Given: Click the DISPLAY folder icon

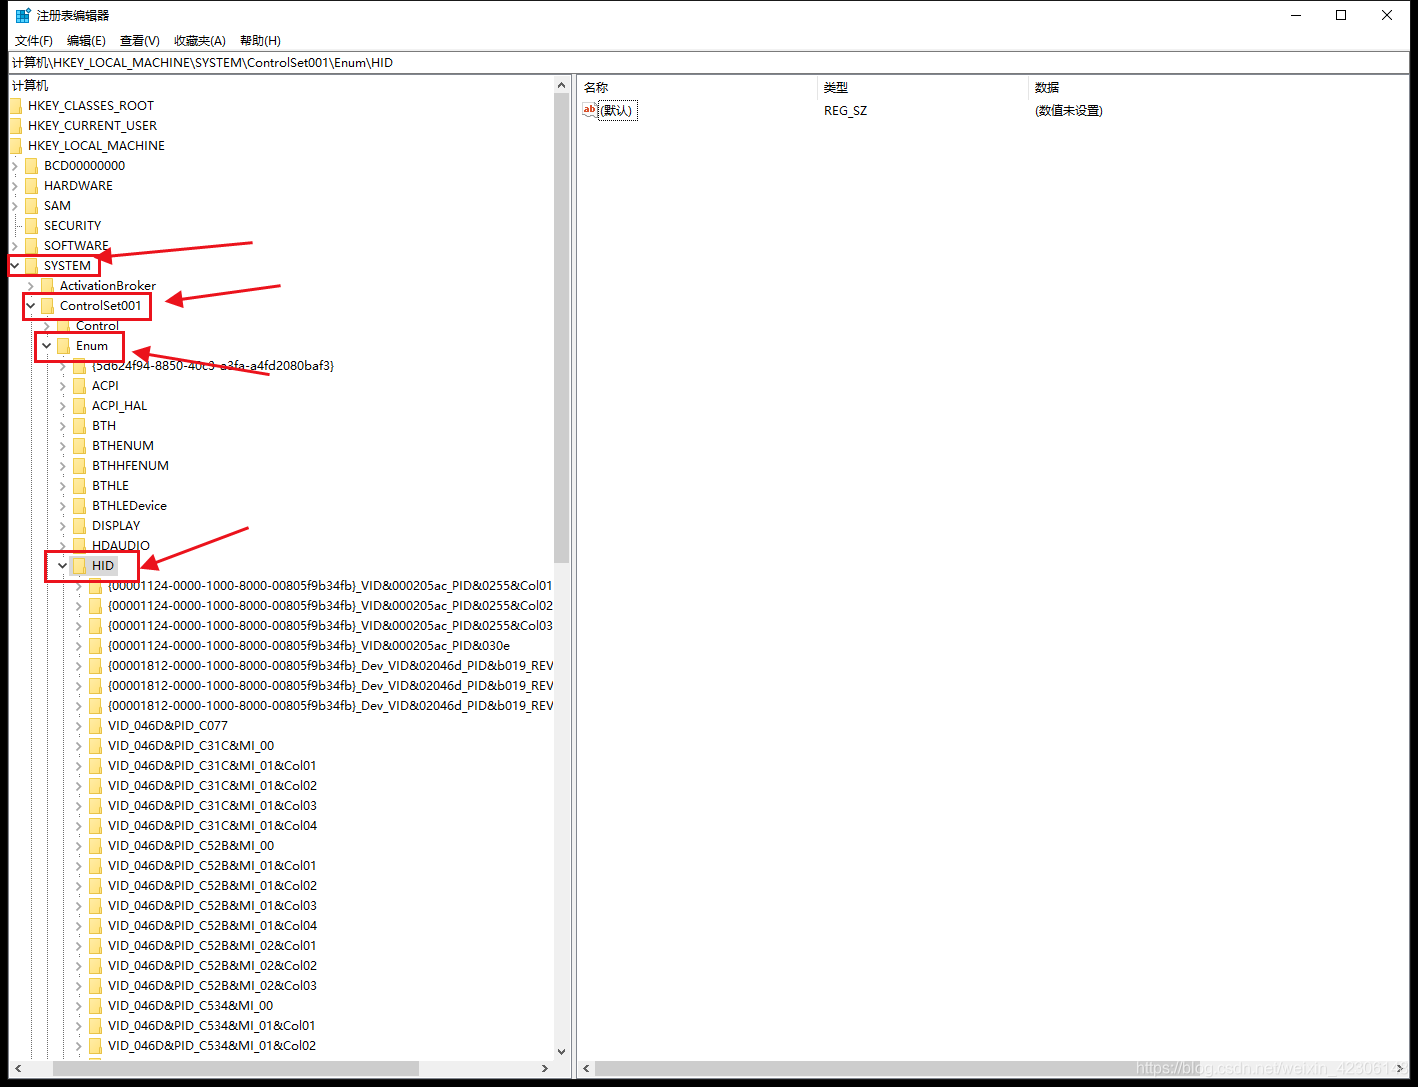Looking at the screenshot, I should [x=79, y=525].
